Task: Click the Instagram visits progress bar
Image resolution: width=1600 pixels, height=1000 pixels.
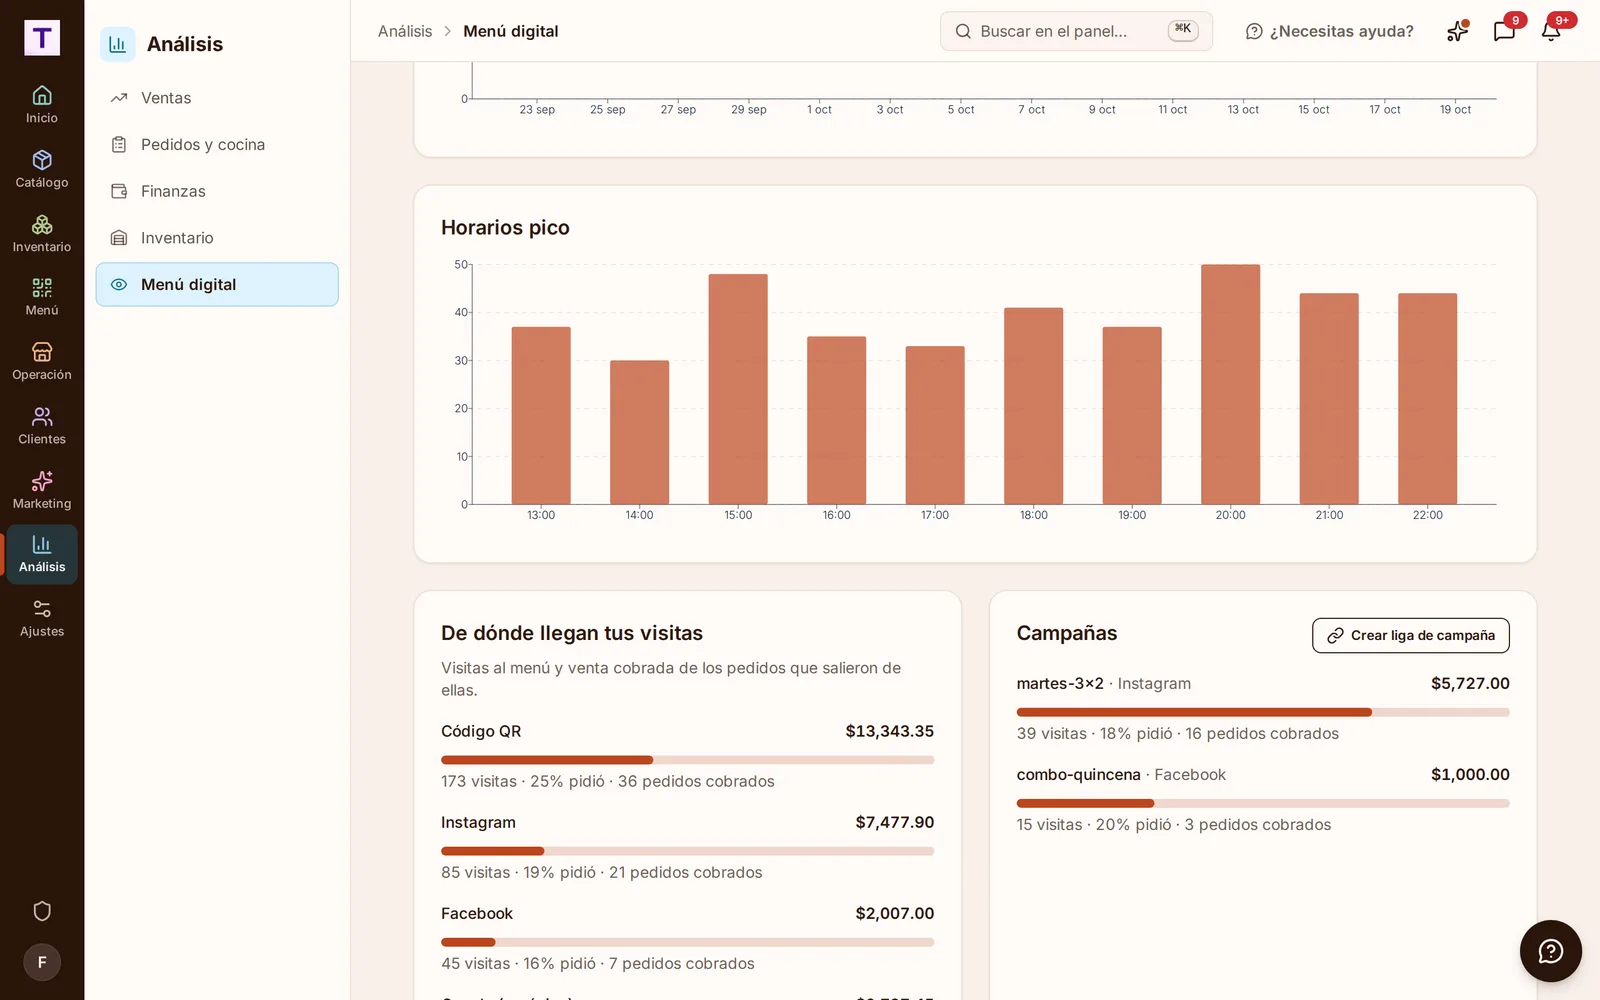Action: click(x=687, y=851)
